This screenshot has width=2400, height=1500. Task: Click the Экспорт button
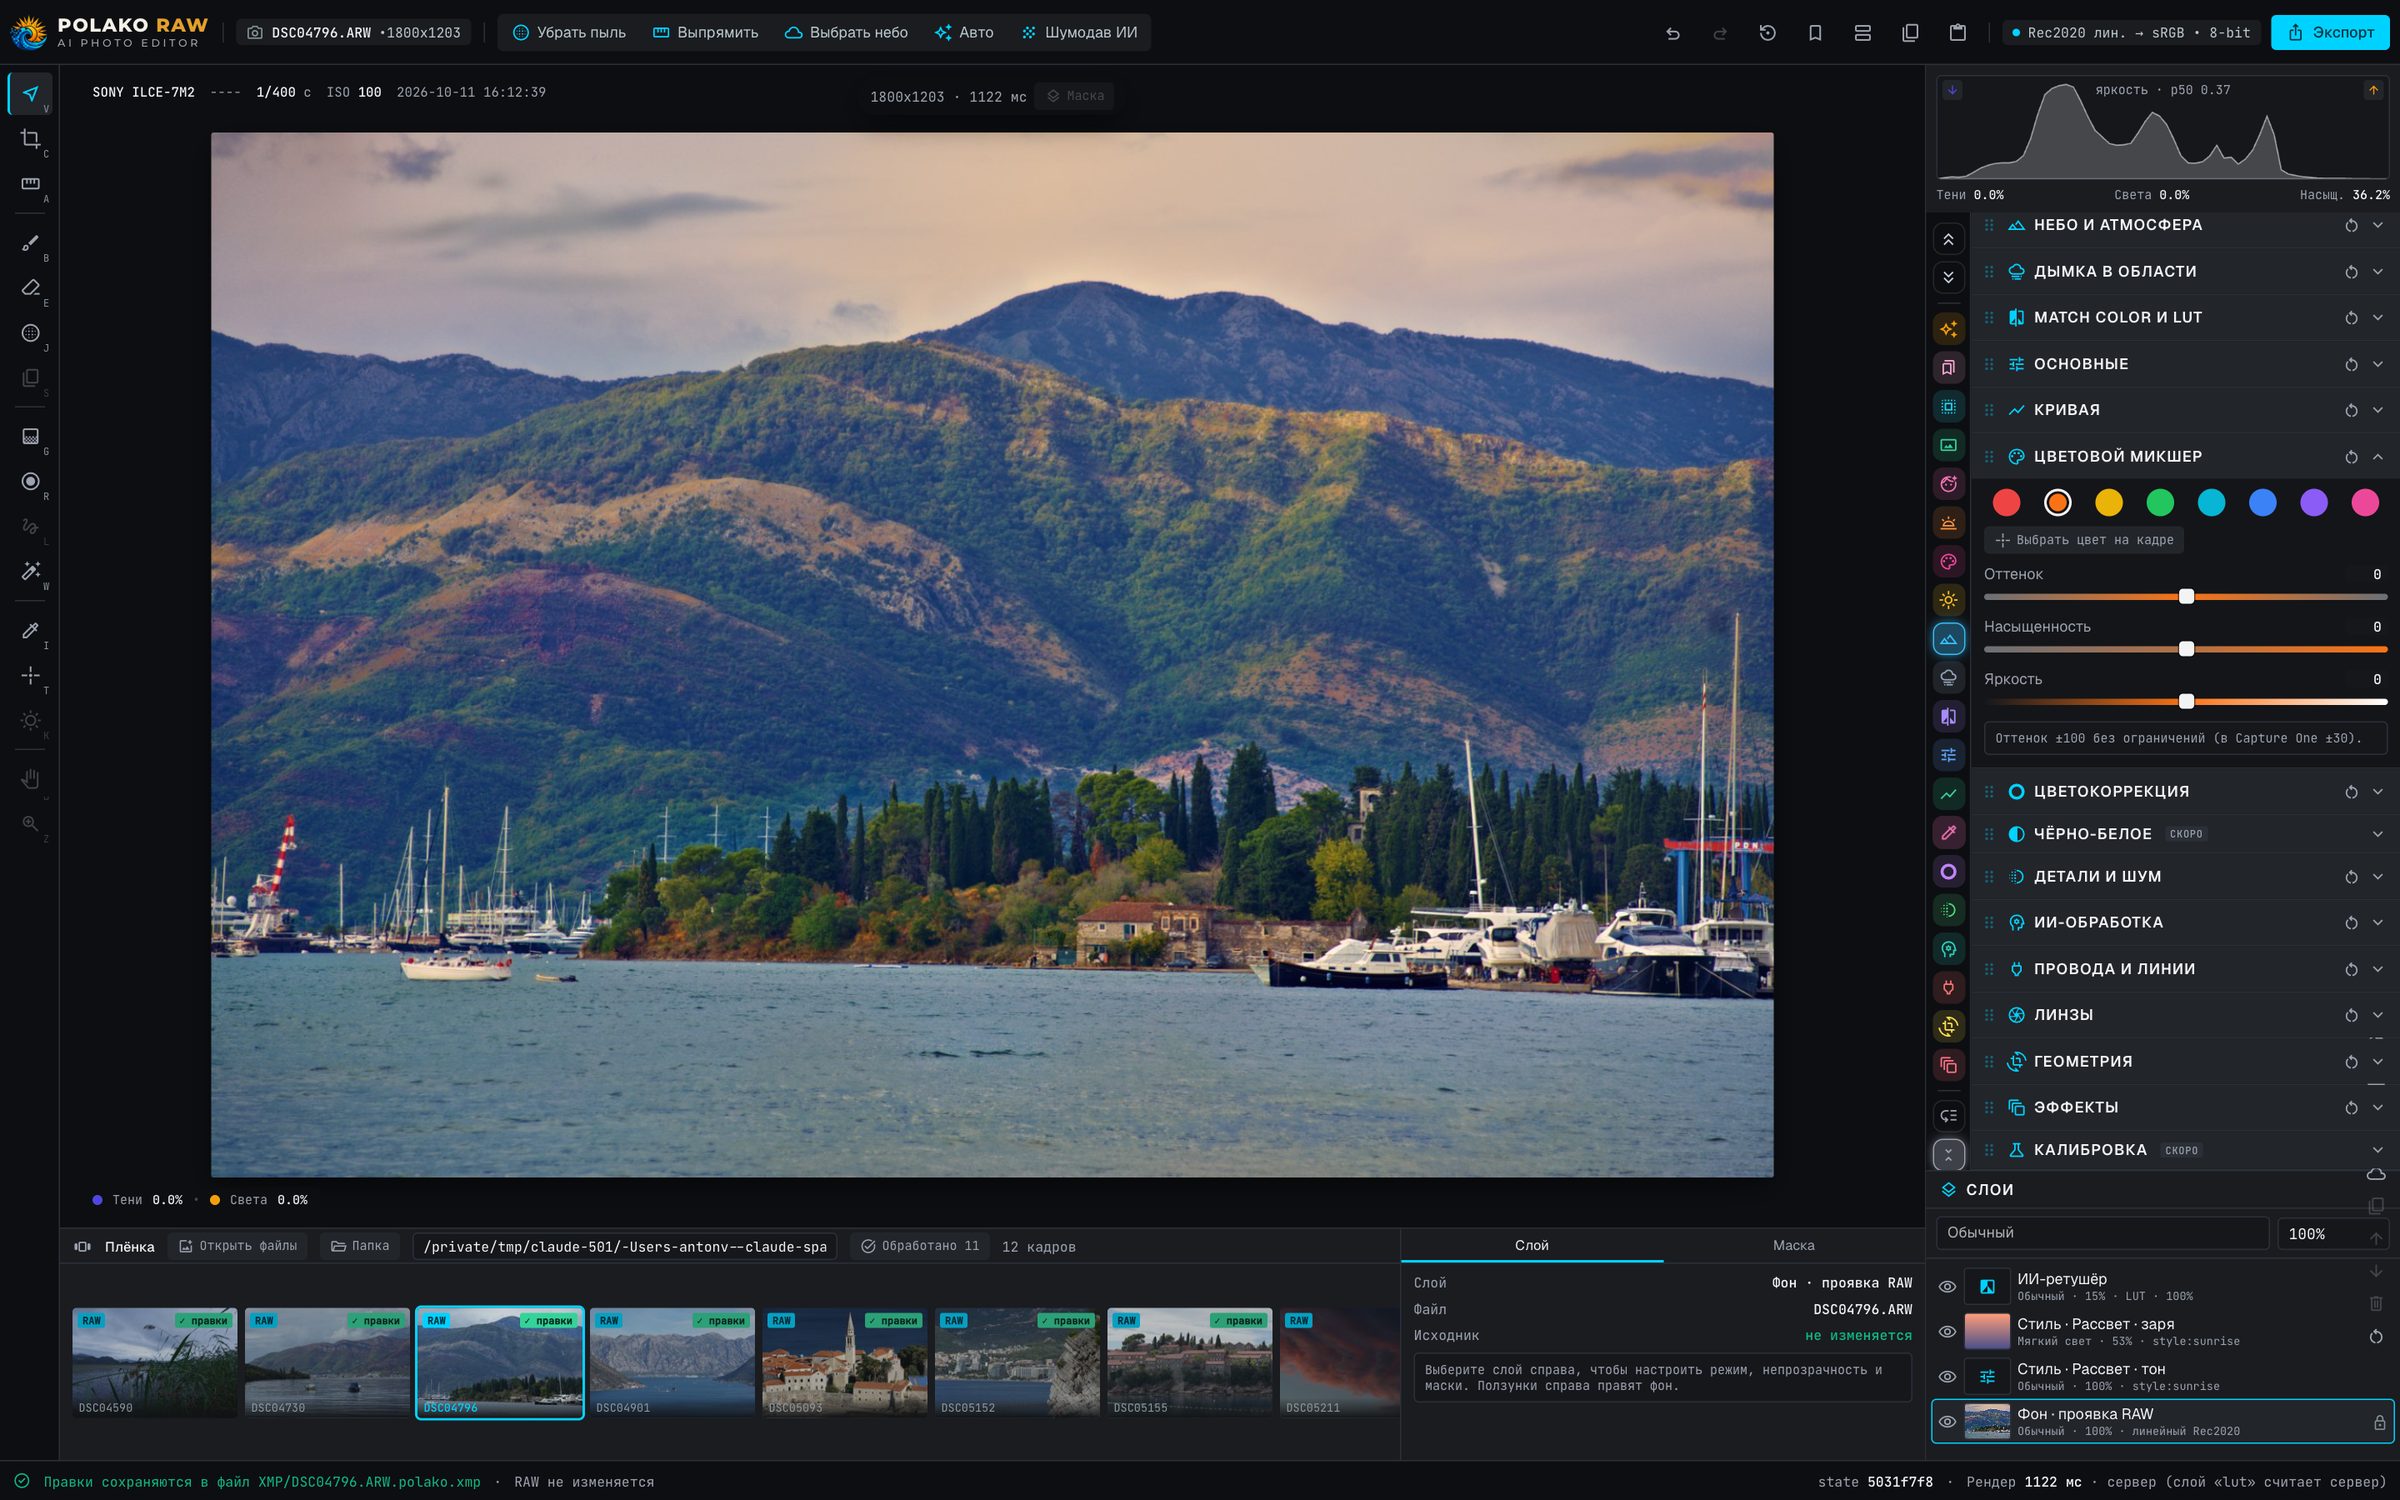pyautogui.click(x=2330, y=33)
